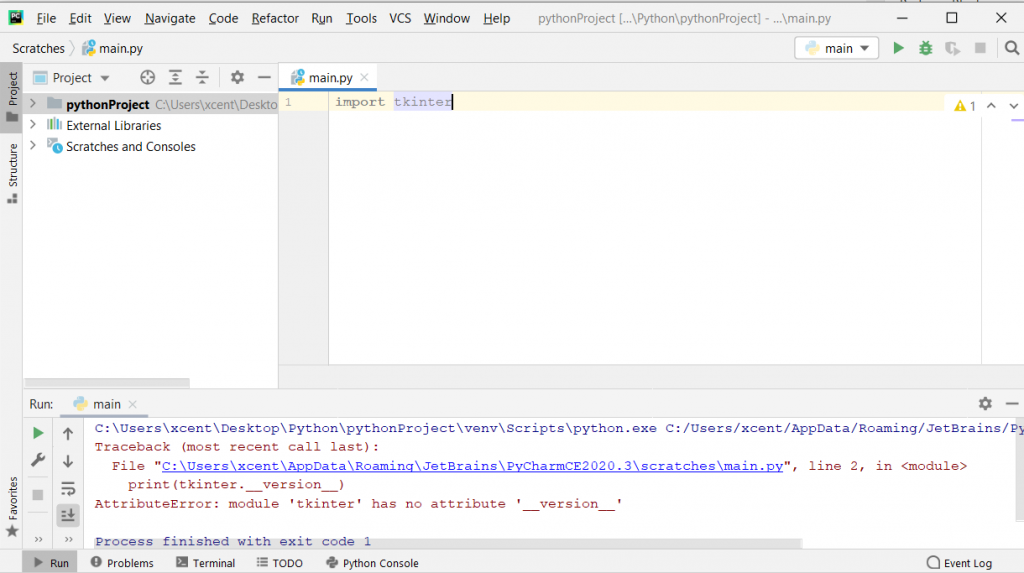
Task: Open the Code menu
Action: (223, 18)
